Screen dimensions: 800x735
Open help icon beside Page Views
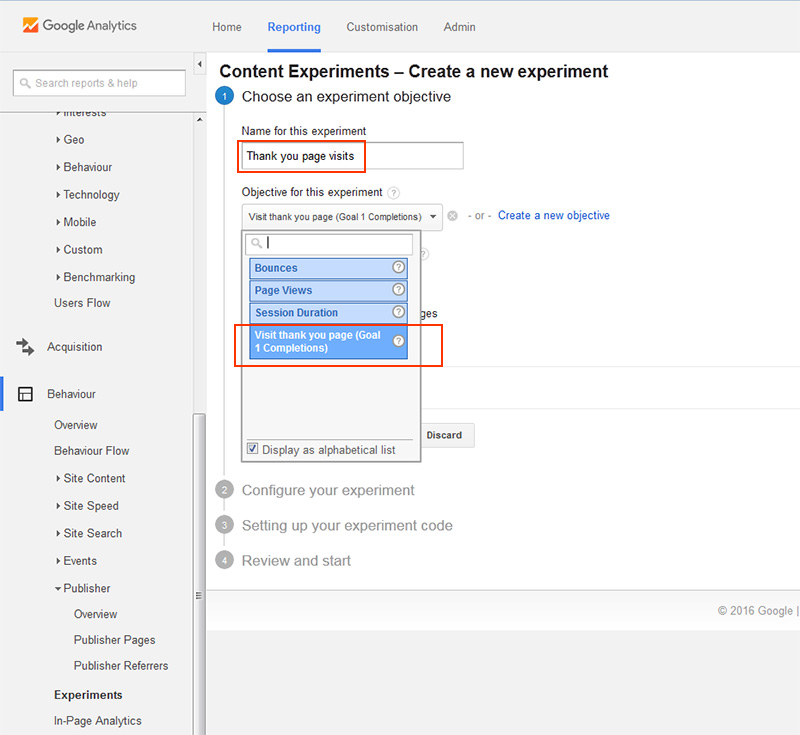pyautogui.click(x=398, y=290)
